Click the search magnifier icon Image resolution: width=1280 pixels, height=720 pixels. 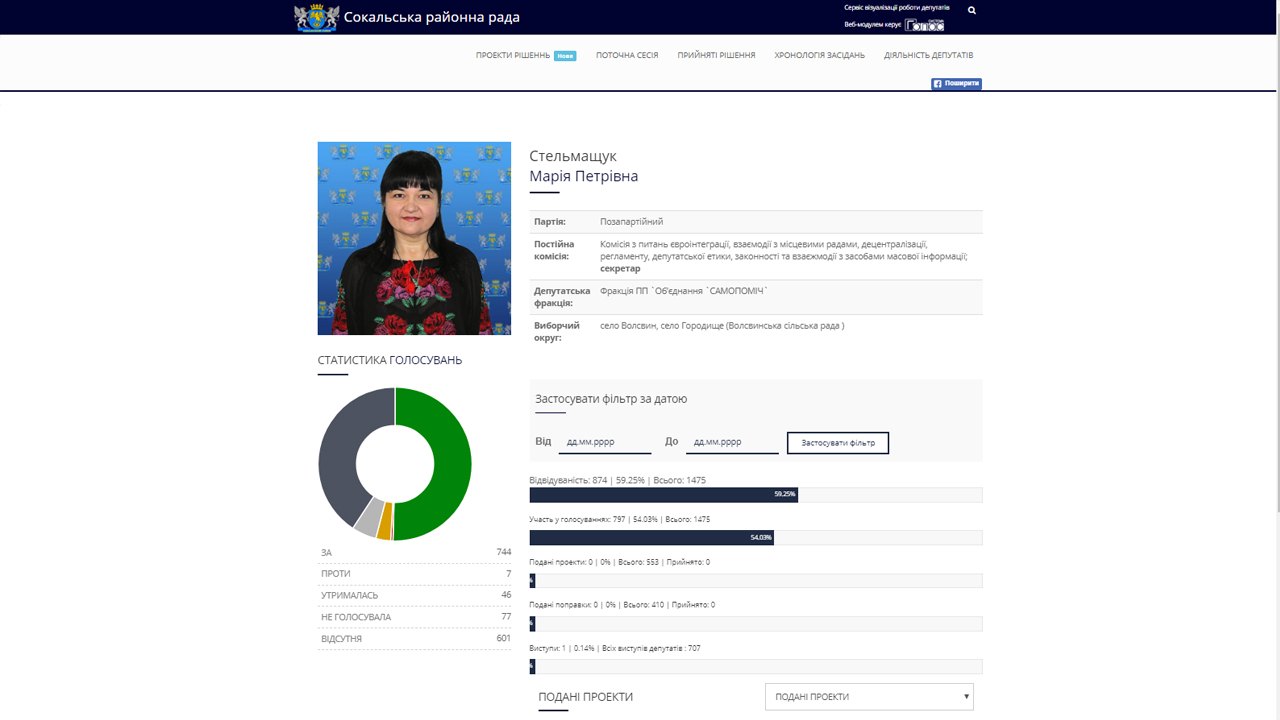(971, 10)
